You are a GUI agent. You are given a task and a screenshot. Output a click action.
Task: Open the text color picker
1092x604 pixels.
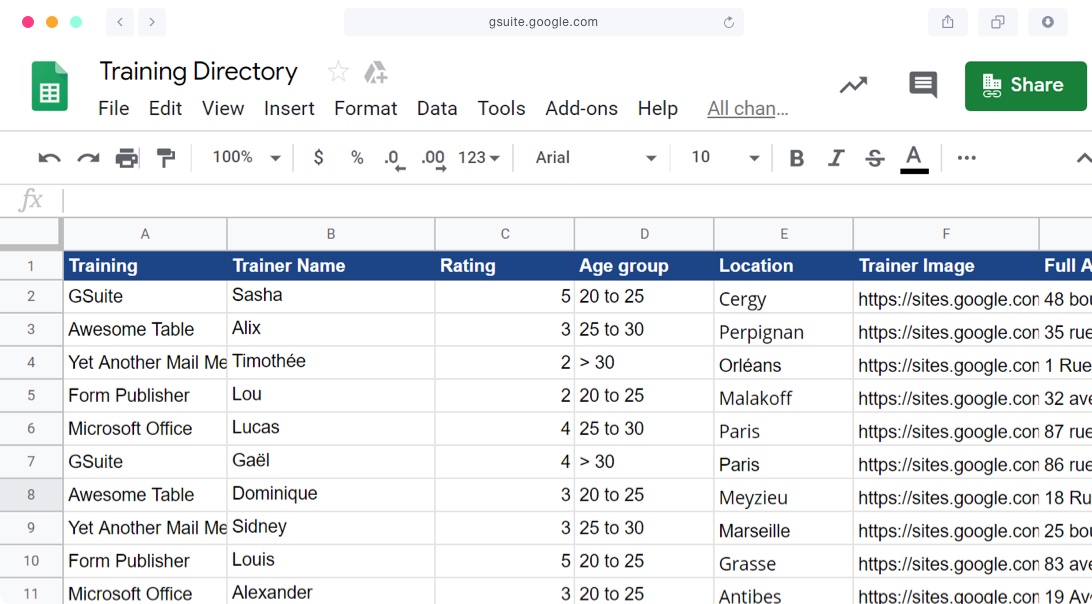914,160
